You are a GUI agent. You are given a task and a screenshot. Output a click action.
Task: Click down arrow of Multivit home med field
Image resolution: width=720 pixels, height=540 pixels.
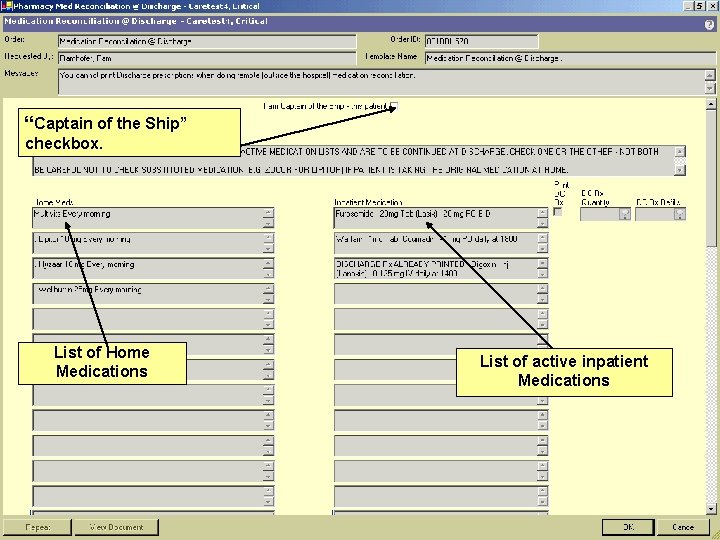pyautogui.click(x=269, y=224)
